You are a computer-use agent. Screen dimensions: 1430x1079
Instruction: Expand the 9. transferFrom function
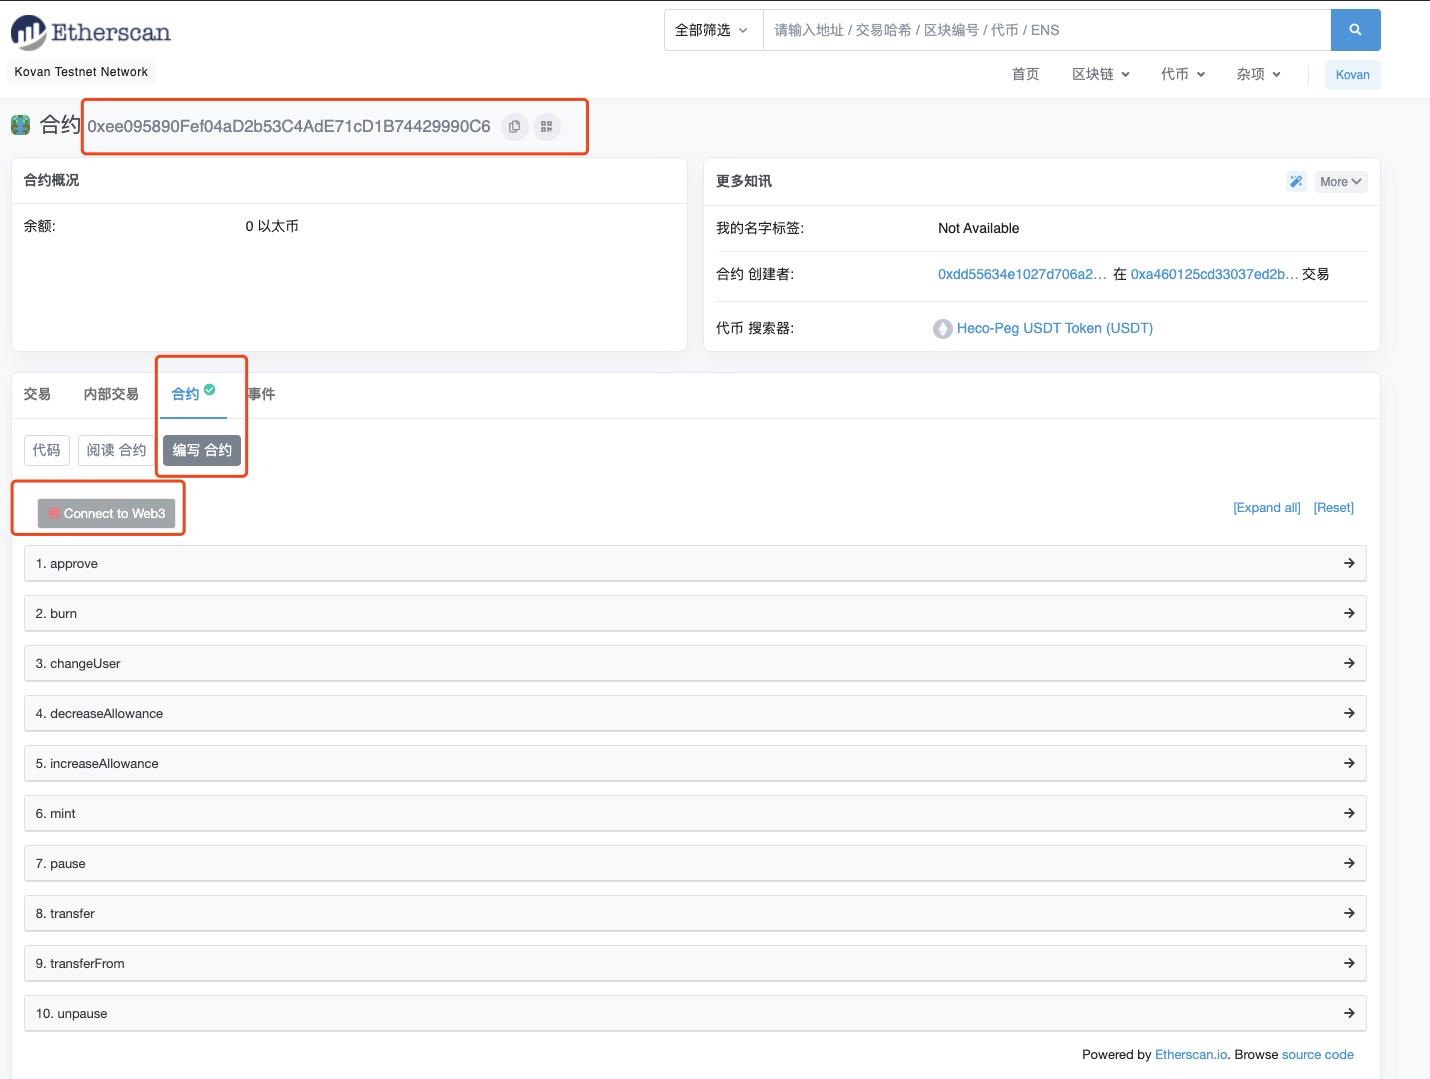pyautogui.click(x=695, y=963)
